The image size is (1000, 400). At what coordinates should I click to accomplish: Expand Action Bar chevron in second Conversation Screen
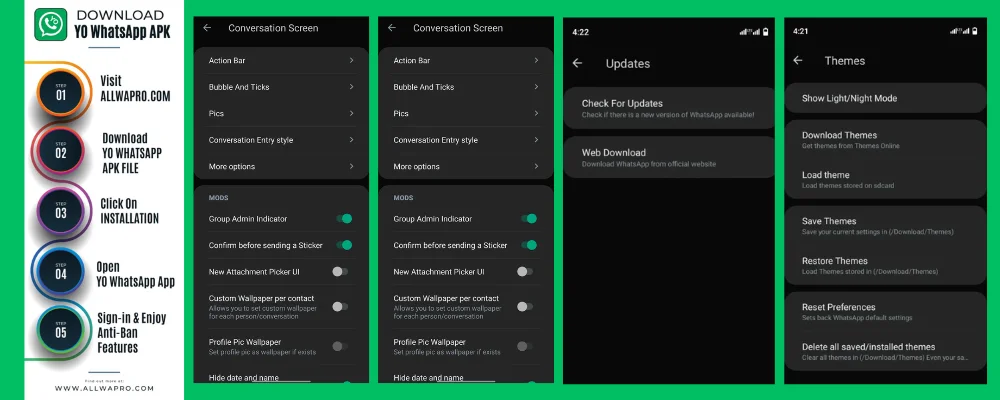pos(536,61)
